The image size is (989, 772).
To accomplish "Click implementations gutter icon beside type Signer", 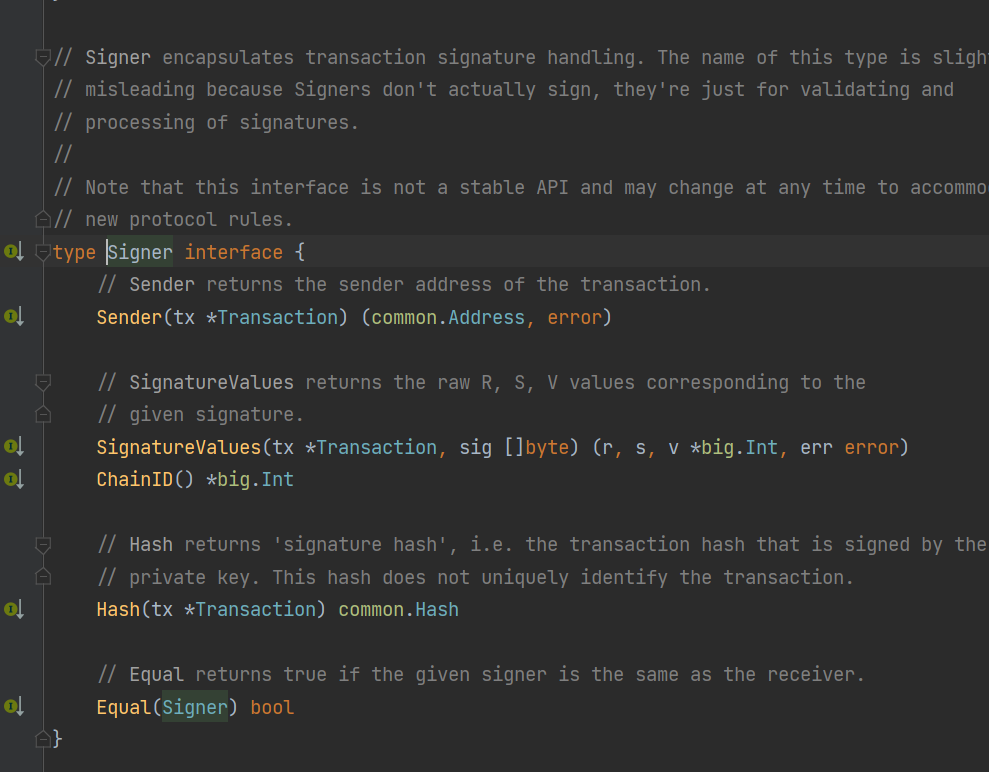I will [12, 252].
